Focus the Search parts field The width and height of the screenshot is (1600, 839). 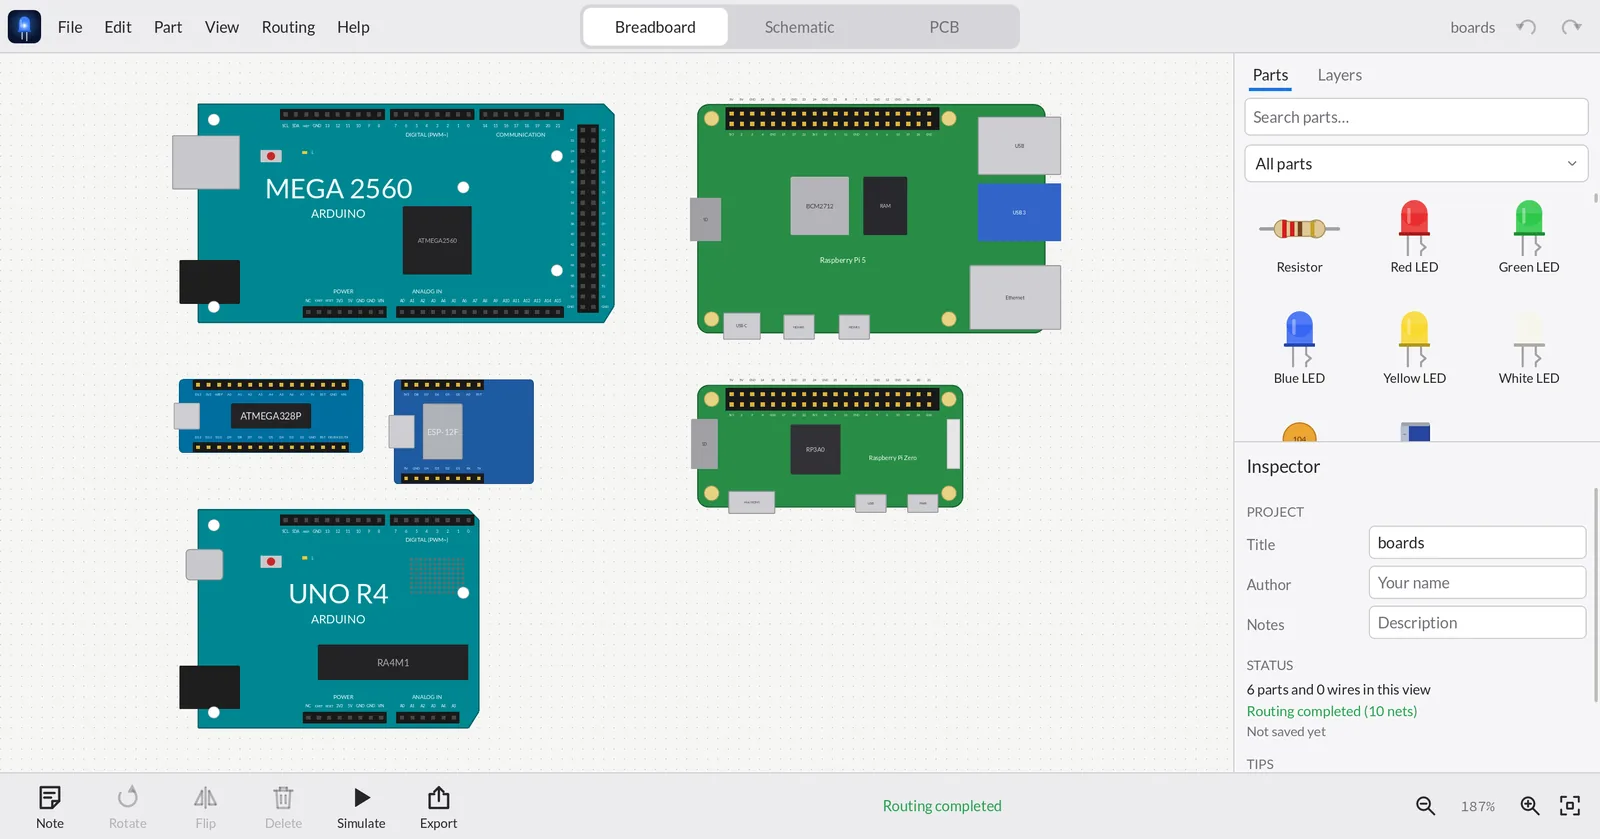coord(1416,117)
